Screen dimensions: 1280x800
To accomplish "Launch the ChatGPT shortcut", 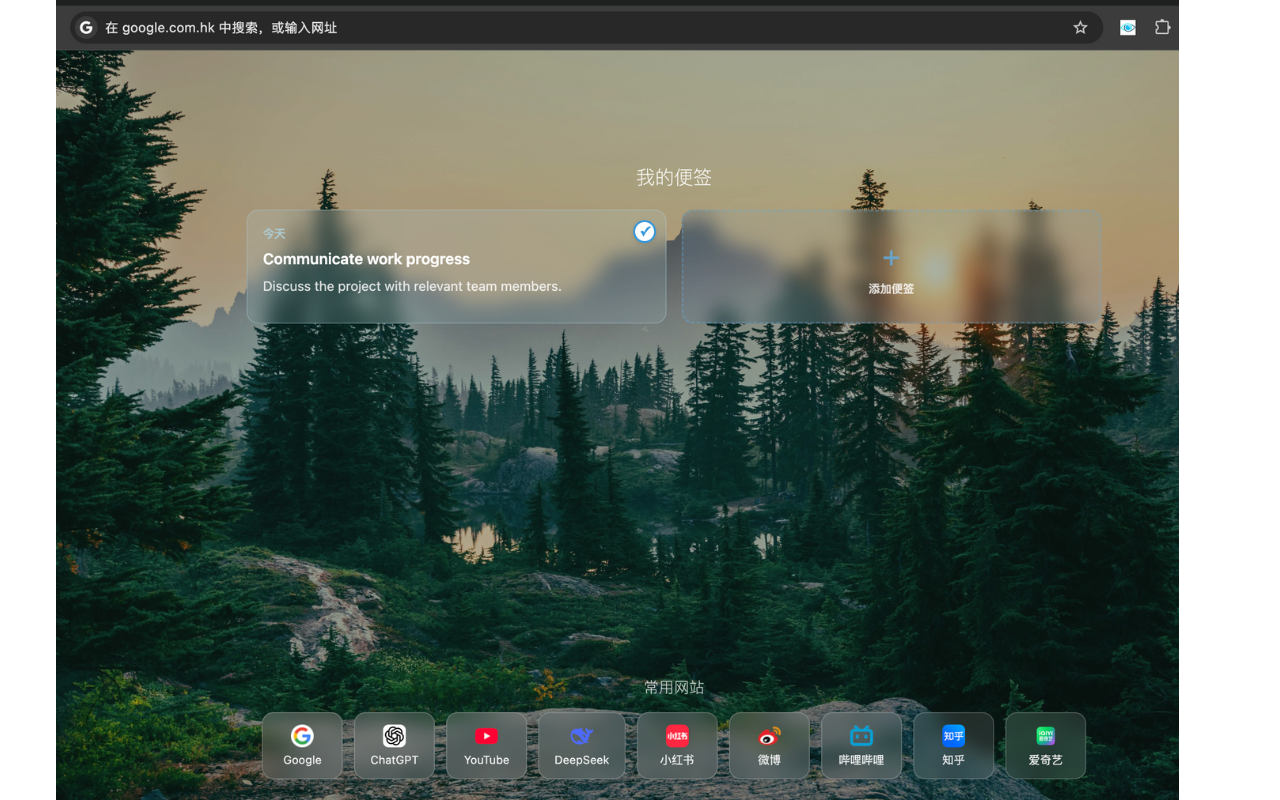I will tap(394, 745).
